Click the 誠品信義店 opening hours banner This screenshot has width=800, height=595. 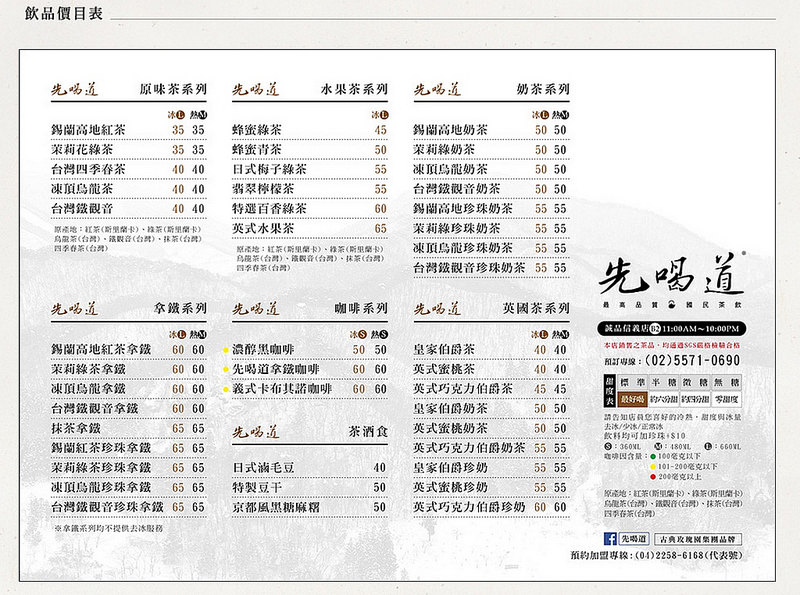coord(671,329)
